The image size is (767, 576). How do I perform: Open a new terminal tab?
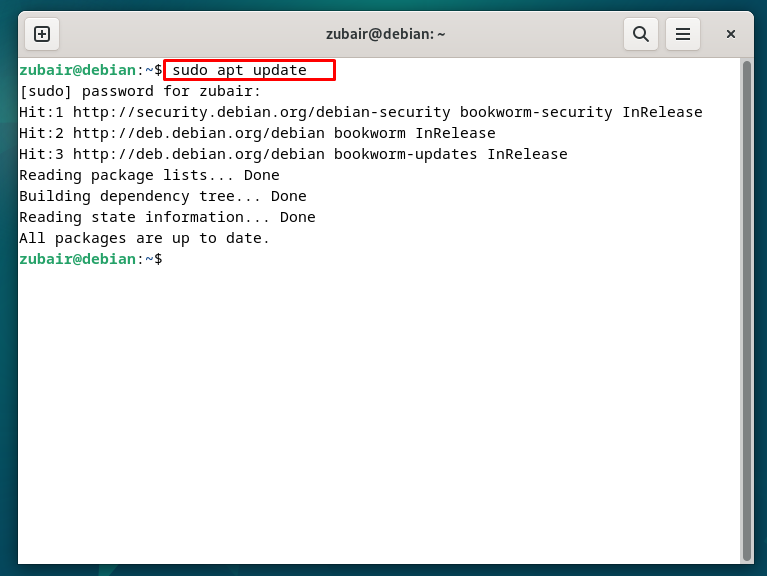coord(42,34)
